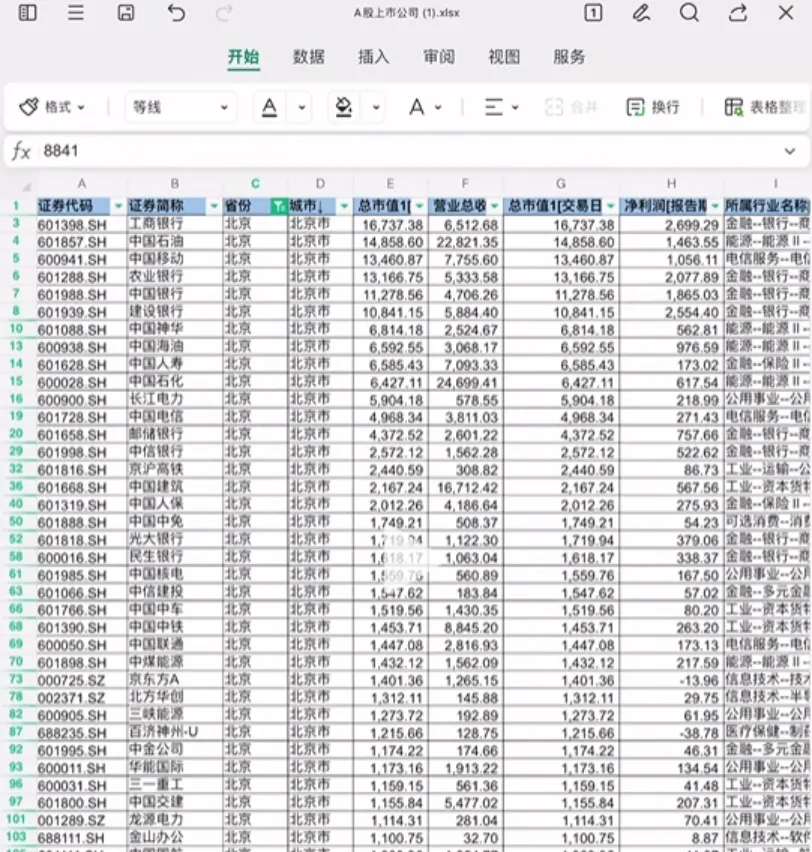Open the 格式 format brush dropdown

pyautogui.click(x=52, y=107)
